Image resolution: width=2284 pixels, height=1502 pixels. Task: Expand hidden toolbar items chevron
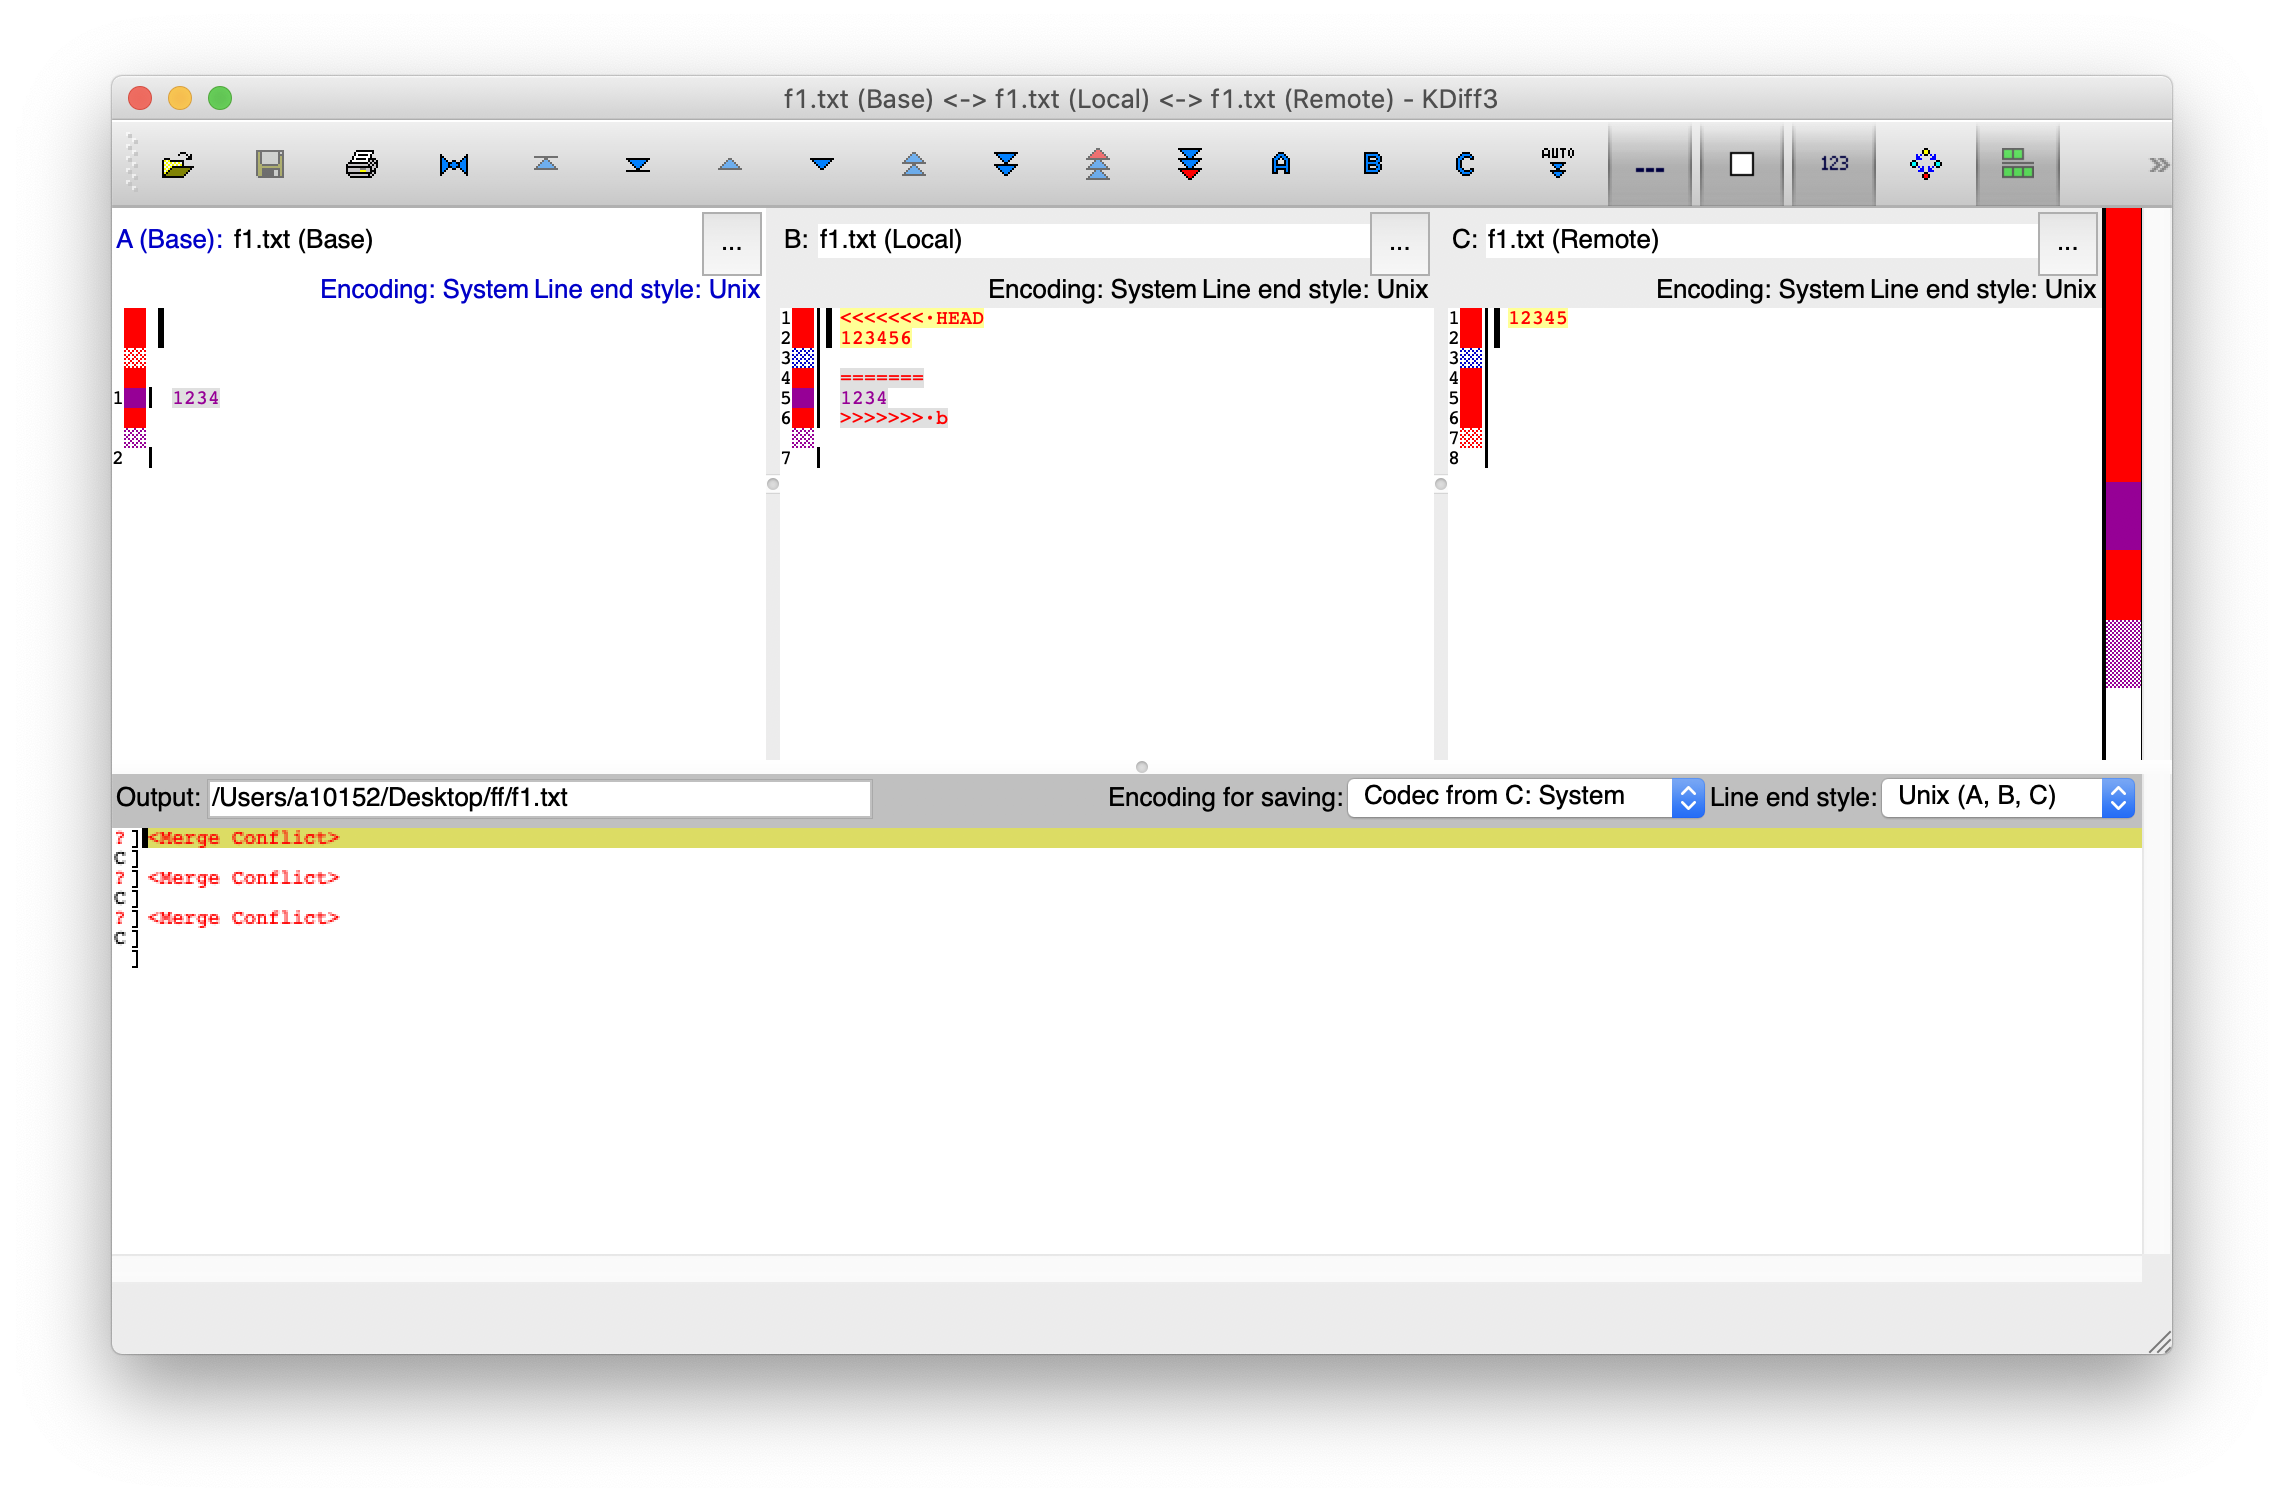pos(2158,165)
